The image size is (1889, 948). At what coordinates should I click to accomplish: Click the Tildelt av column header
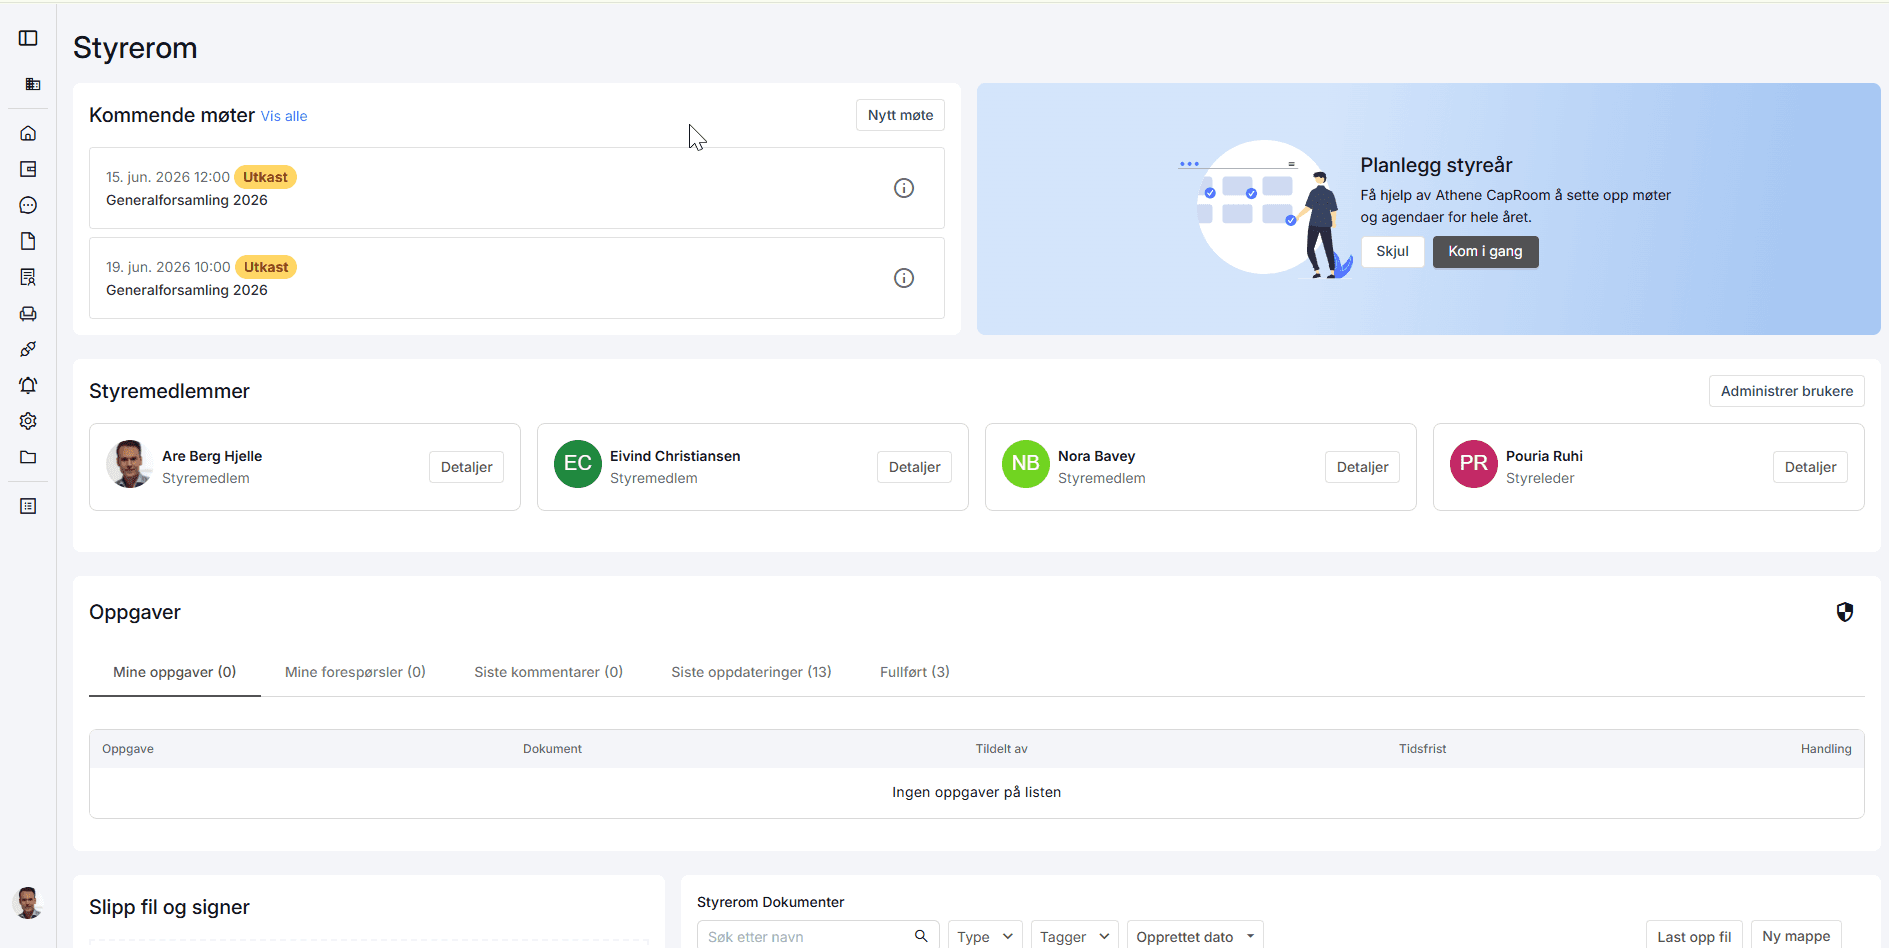(1001, 749)
